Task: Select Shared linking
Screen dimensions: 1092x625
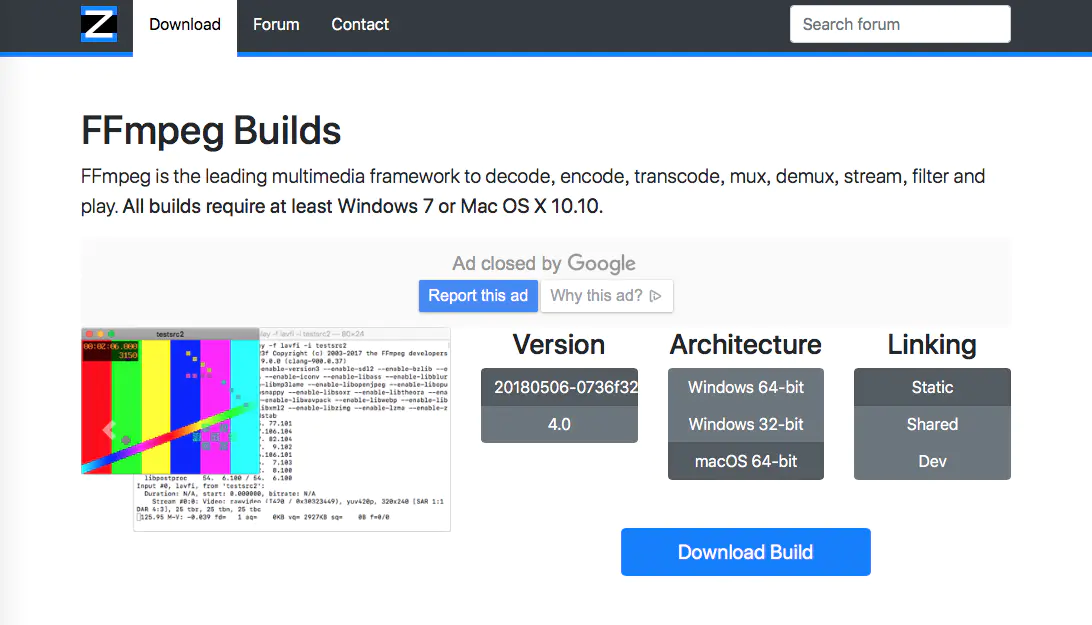Action: (x=933, y=424)
